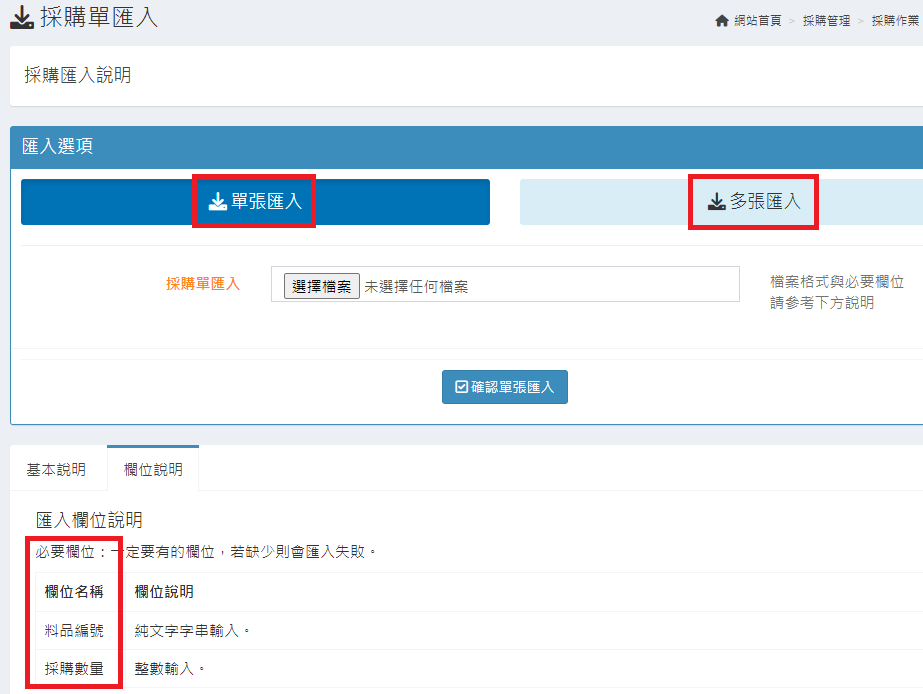
Task: Click the 欄位說明 table column header
Action: click(164, 592)
